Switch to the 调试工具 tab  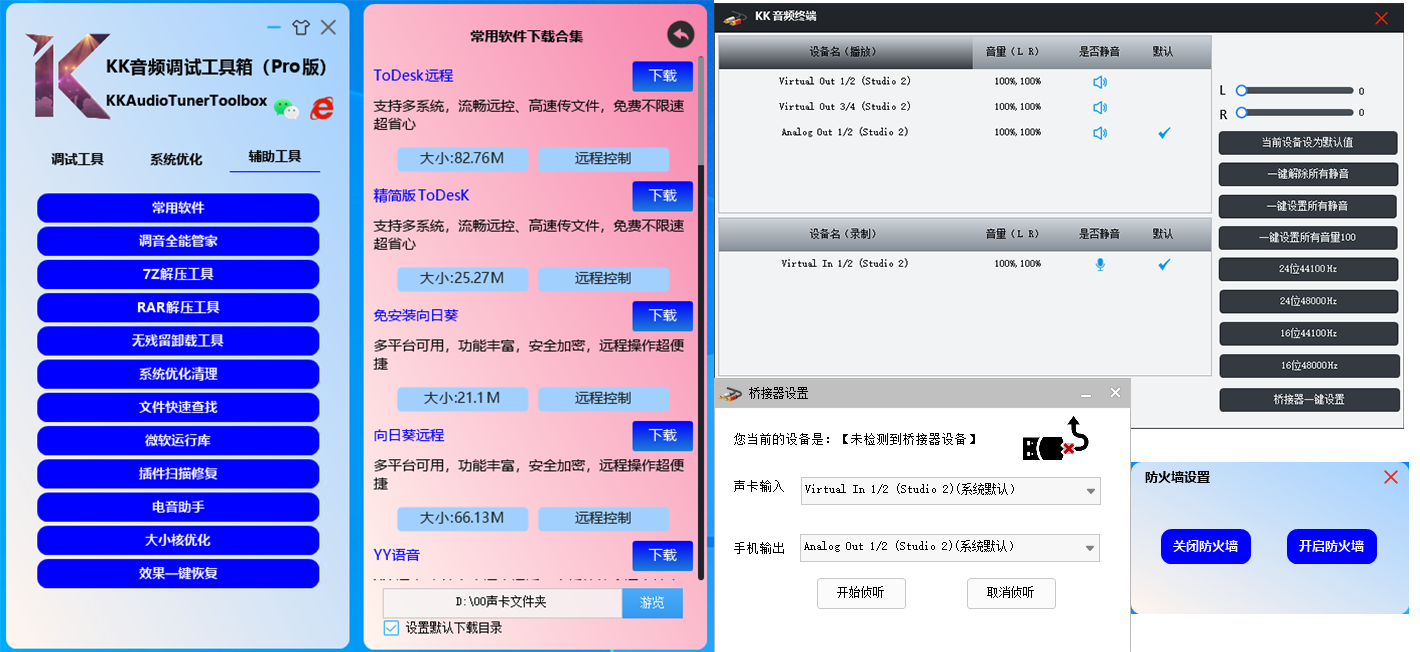77,157
